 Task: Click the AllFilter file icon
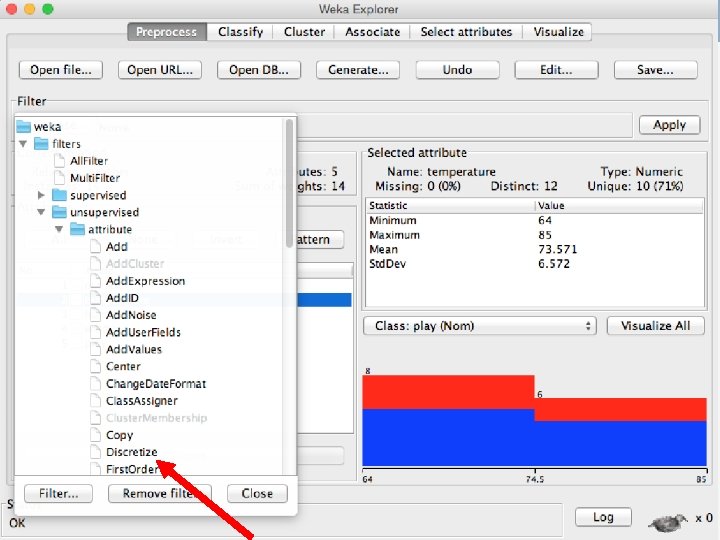pos(59,161)
